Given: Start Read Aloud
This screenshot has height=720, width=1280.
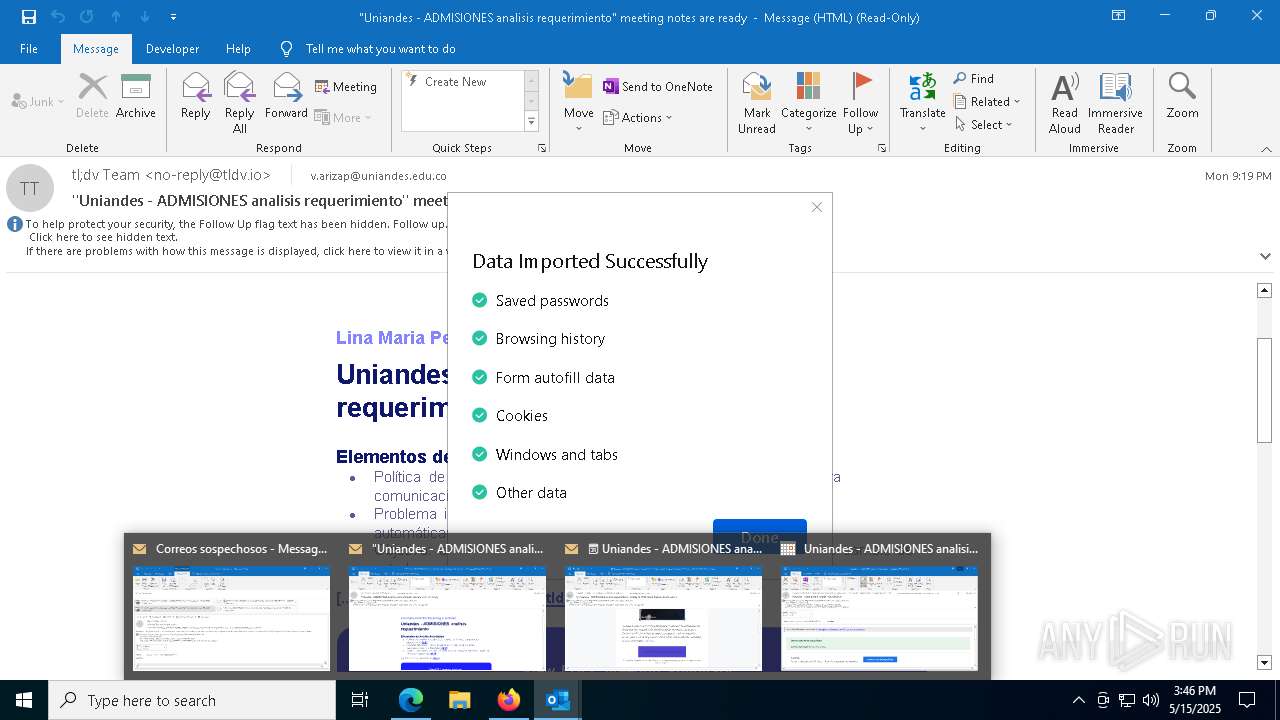Looking at the screenshot, I should (x=1065, y=102).
